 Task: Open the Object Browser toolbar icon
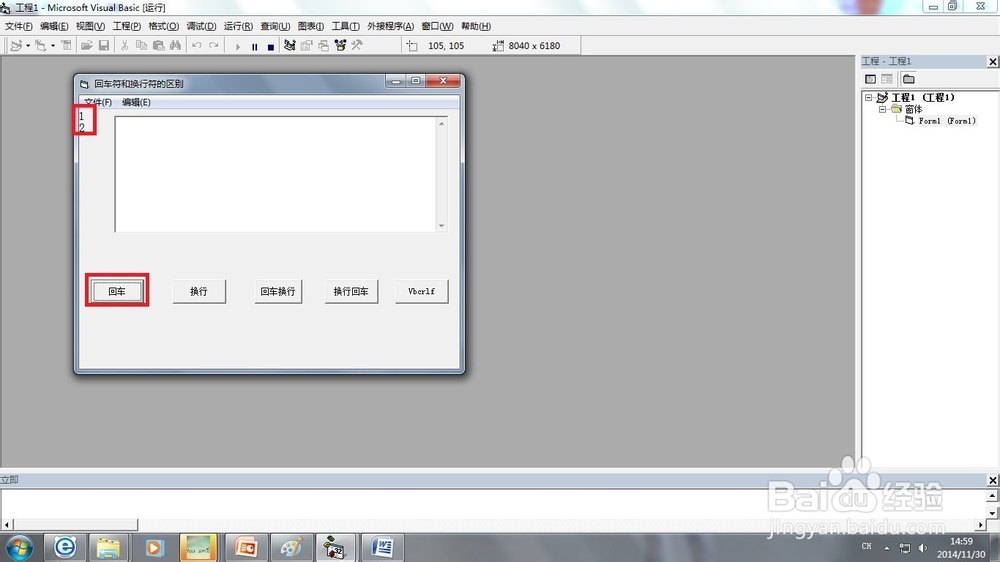pyautogui.click(x=341, y=45)
